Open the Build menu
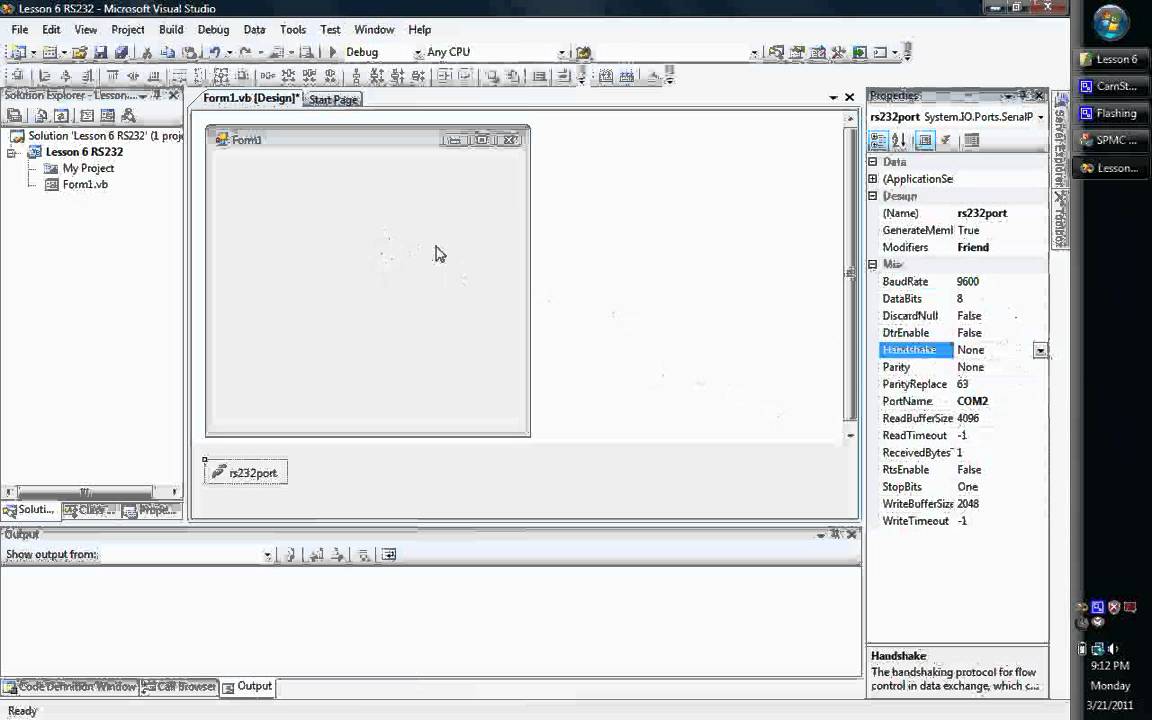 [x=171, y=29]
